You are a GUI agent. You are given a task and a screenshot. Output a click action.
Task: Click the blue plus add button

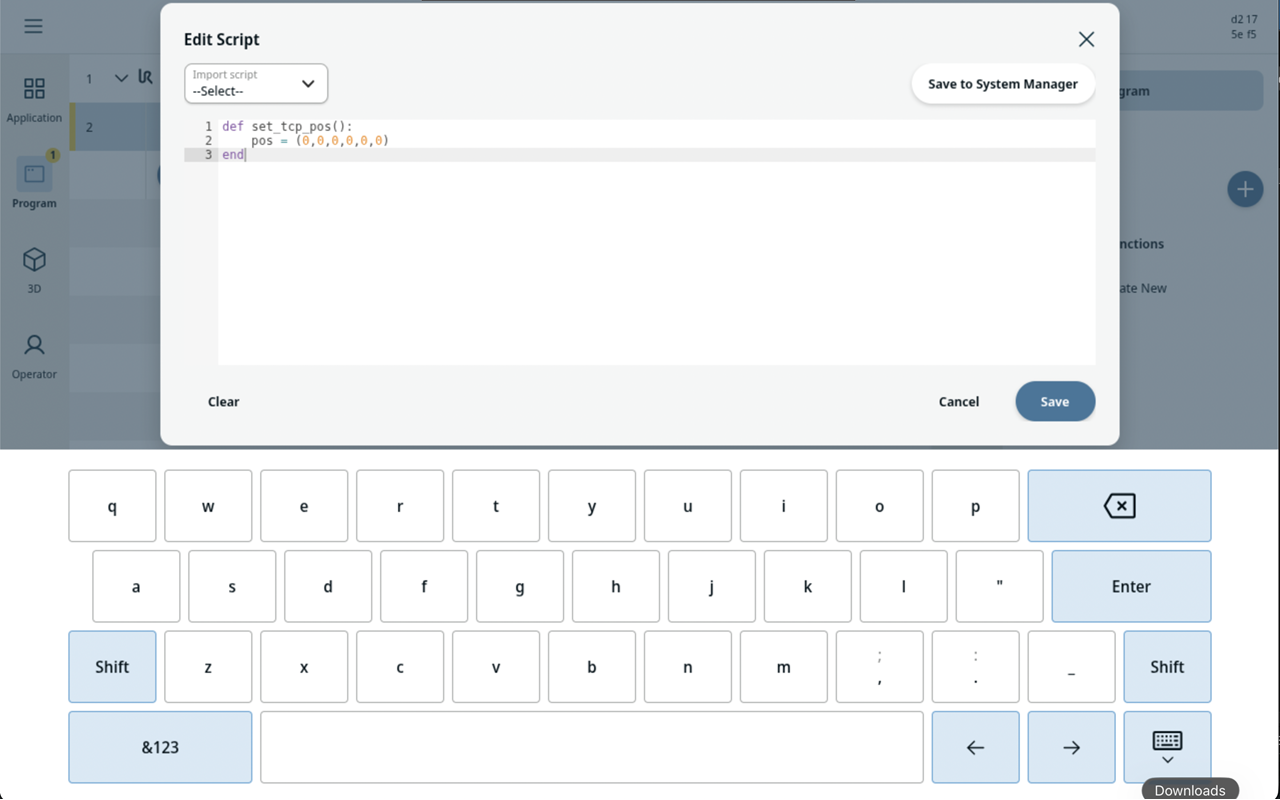pyautogui.click(x=1245, y=189)
